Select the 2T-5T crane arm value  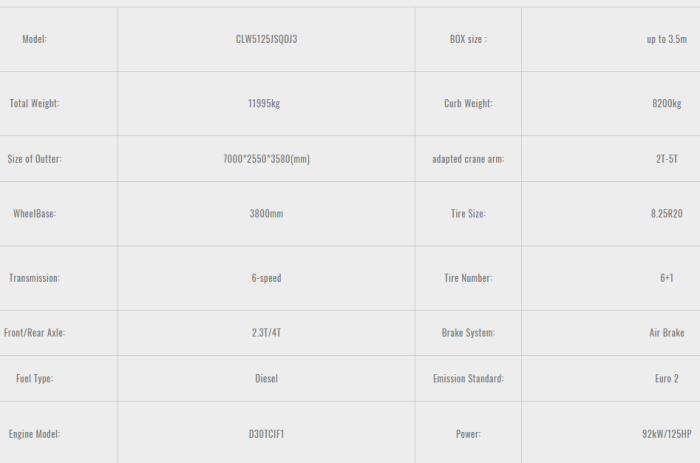[x=666, y=159]
